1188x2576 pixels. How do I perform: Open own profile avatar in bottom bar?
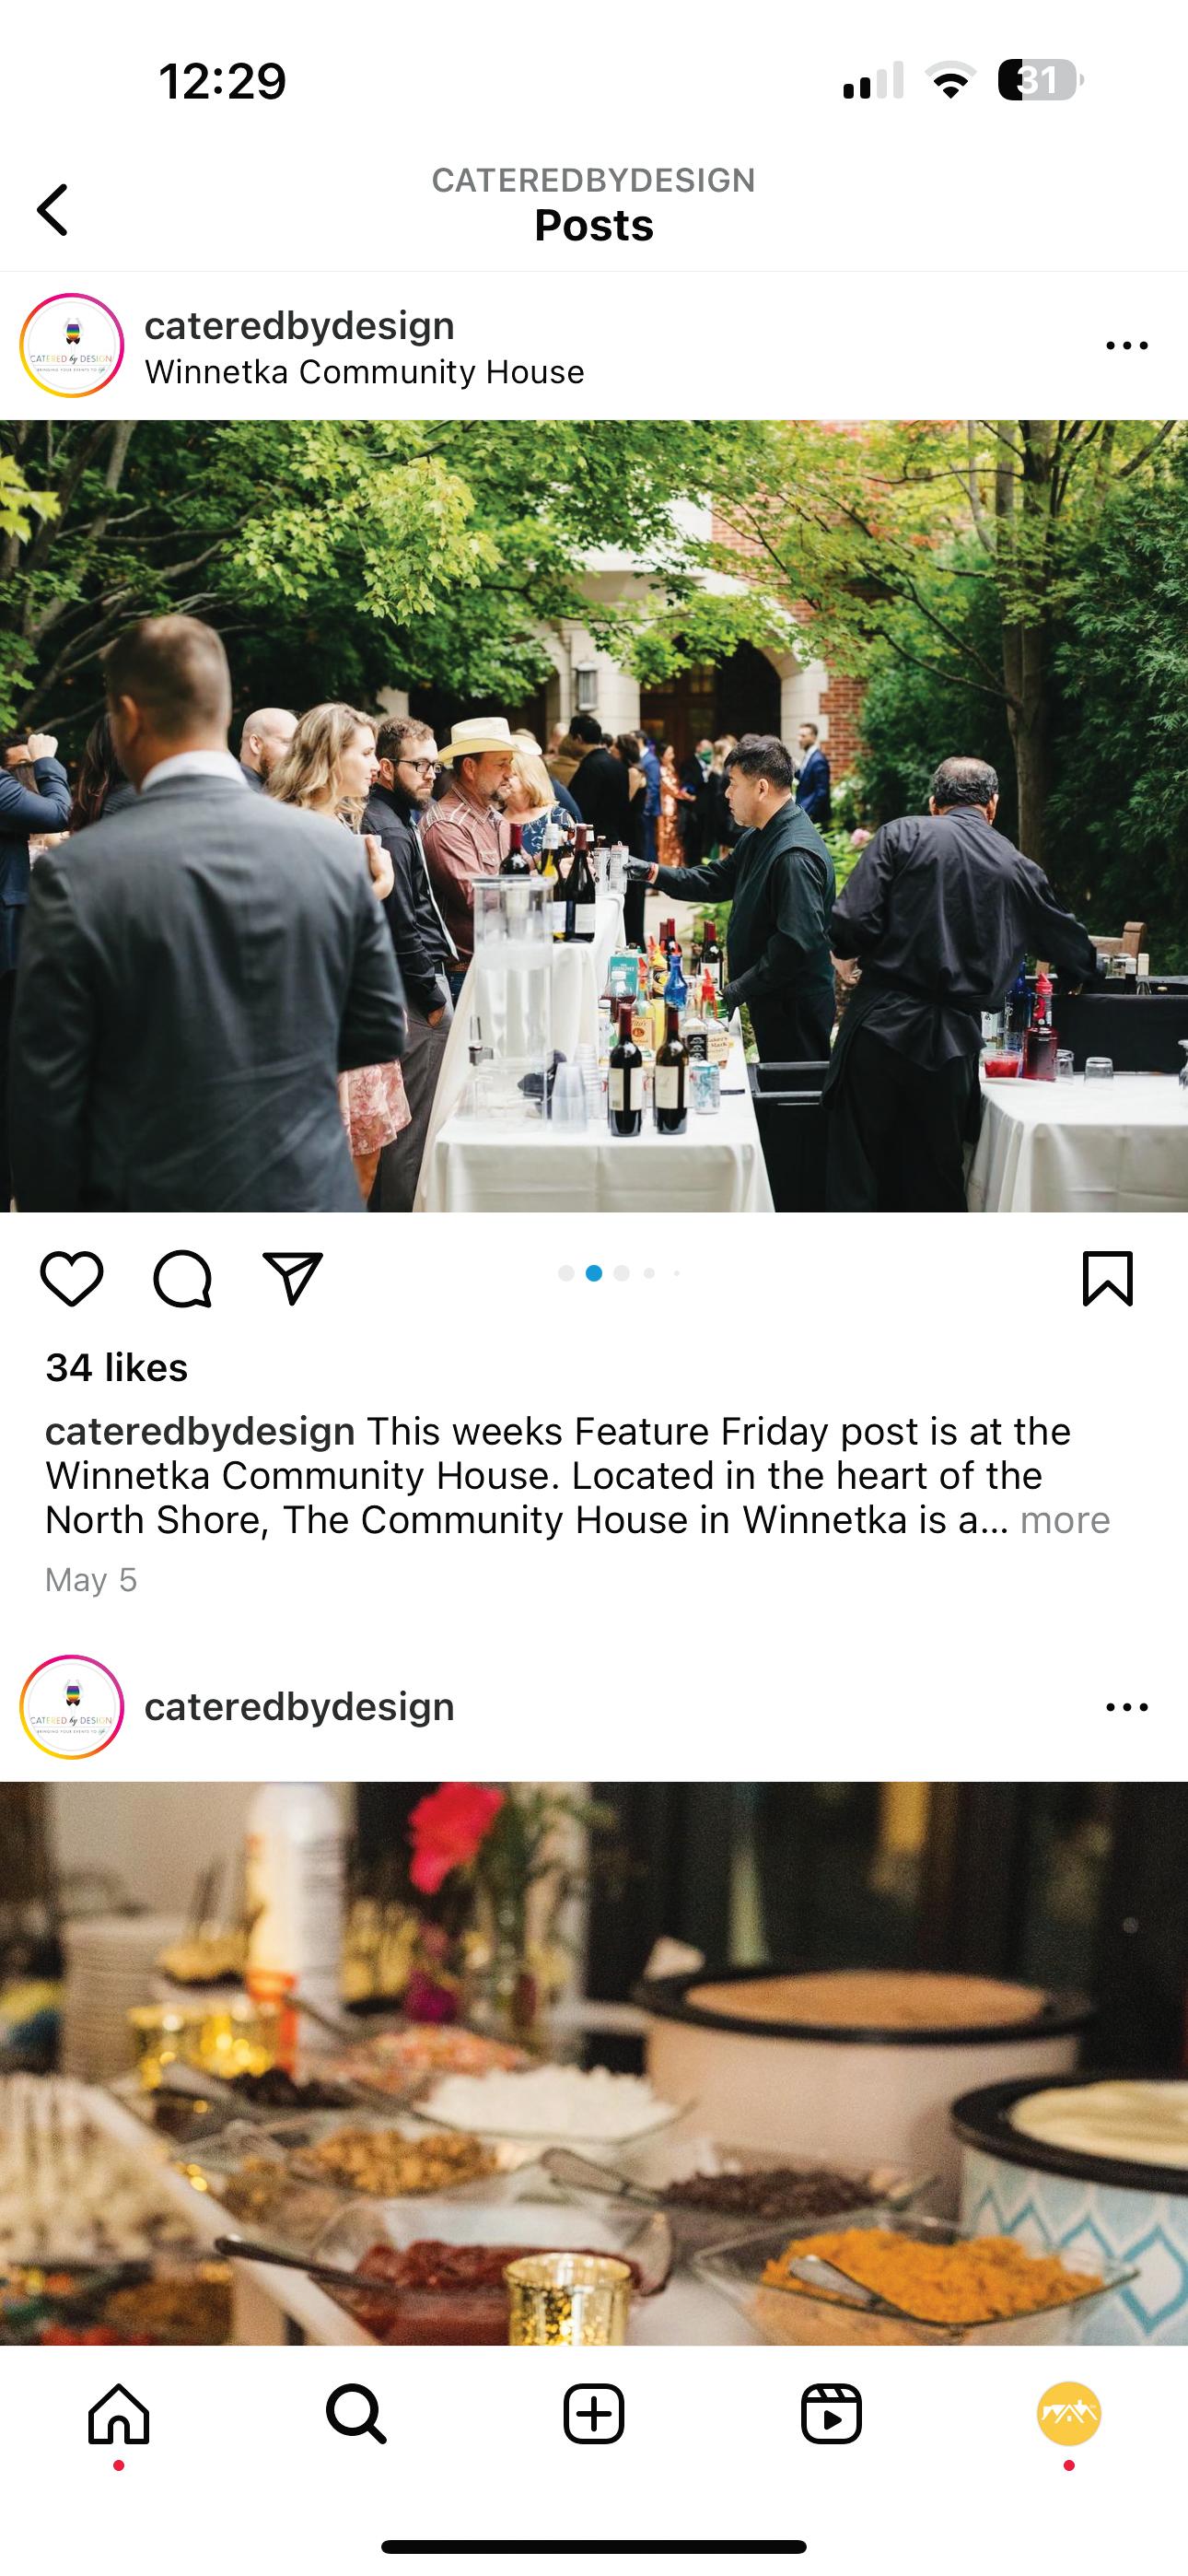pyautogui.click(x=1069, y=2414)
